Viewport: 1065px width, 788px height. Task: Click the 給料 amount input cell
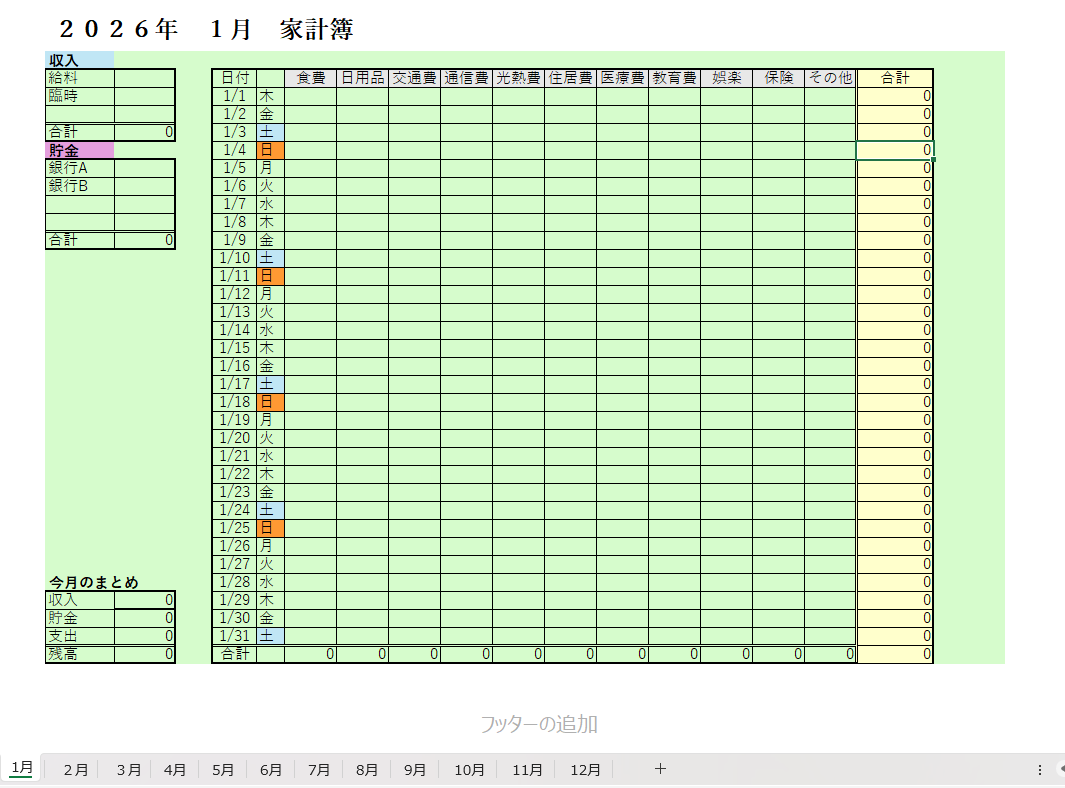coord(145,78)
